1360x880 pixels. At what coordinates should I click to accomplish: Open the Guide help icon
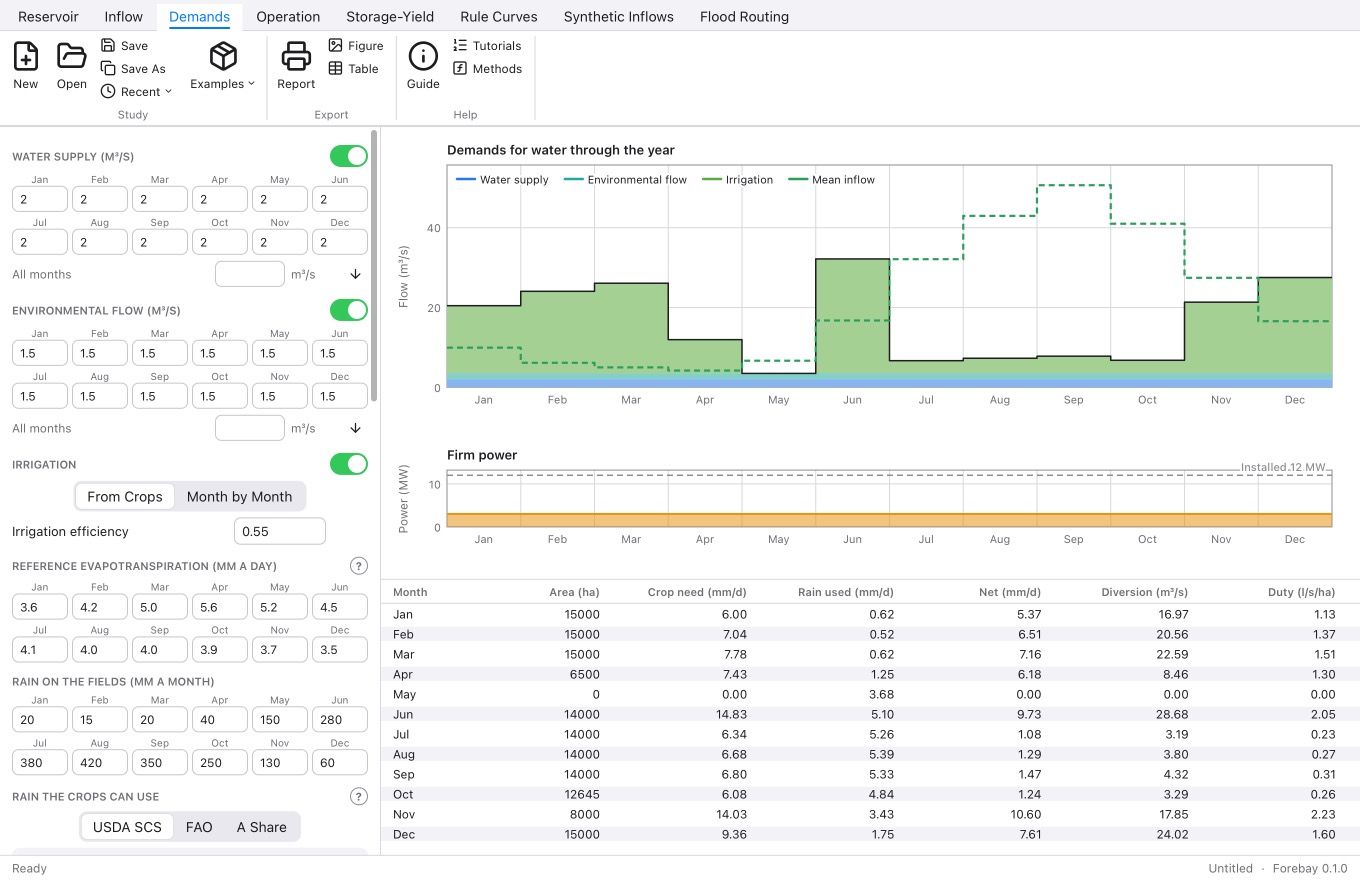point(423,66)
